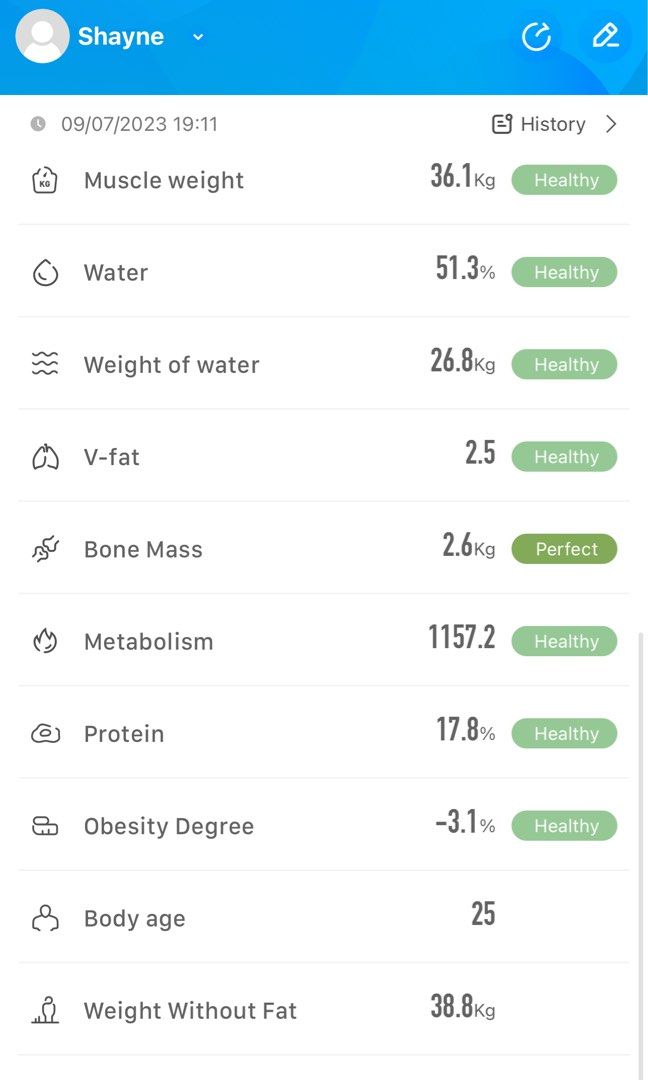The height and width of the screenshot is (1080, 648).
Task: Click the Weight Without Fat measuring icon
Action: point(44,1010)
